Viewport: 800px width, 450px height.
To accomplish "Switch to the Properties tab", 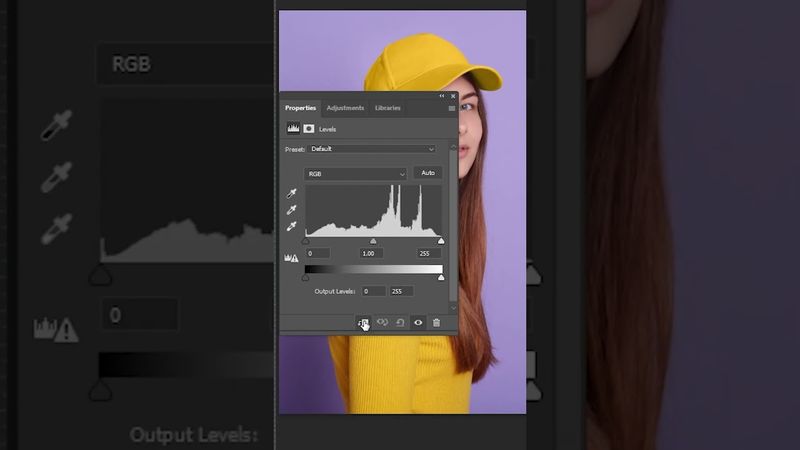I will (x=300, y=108).
